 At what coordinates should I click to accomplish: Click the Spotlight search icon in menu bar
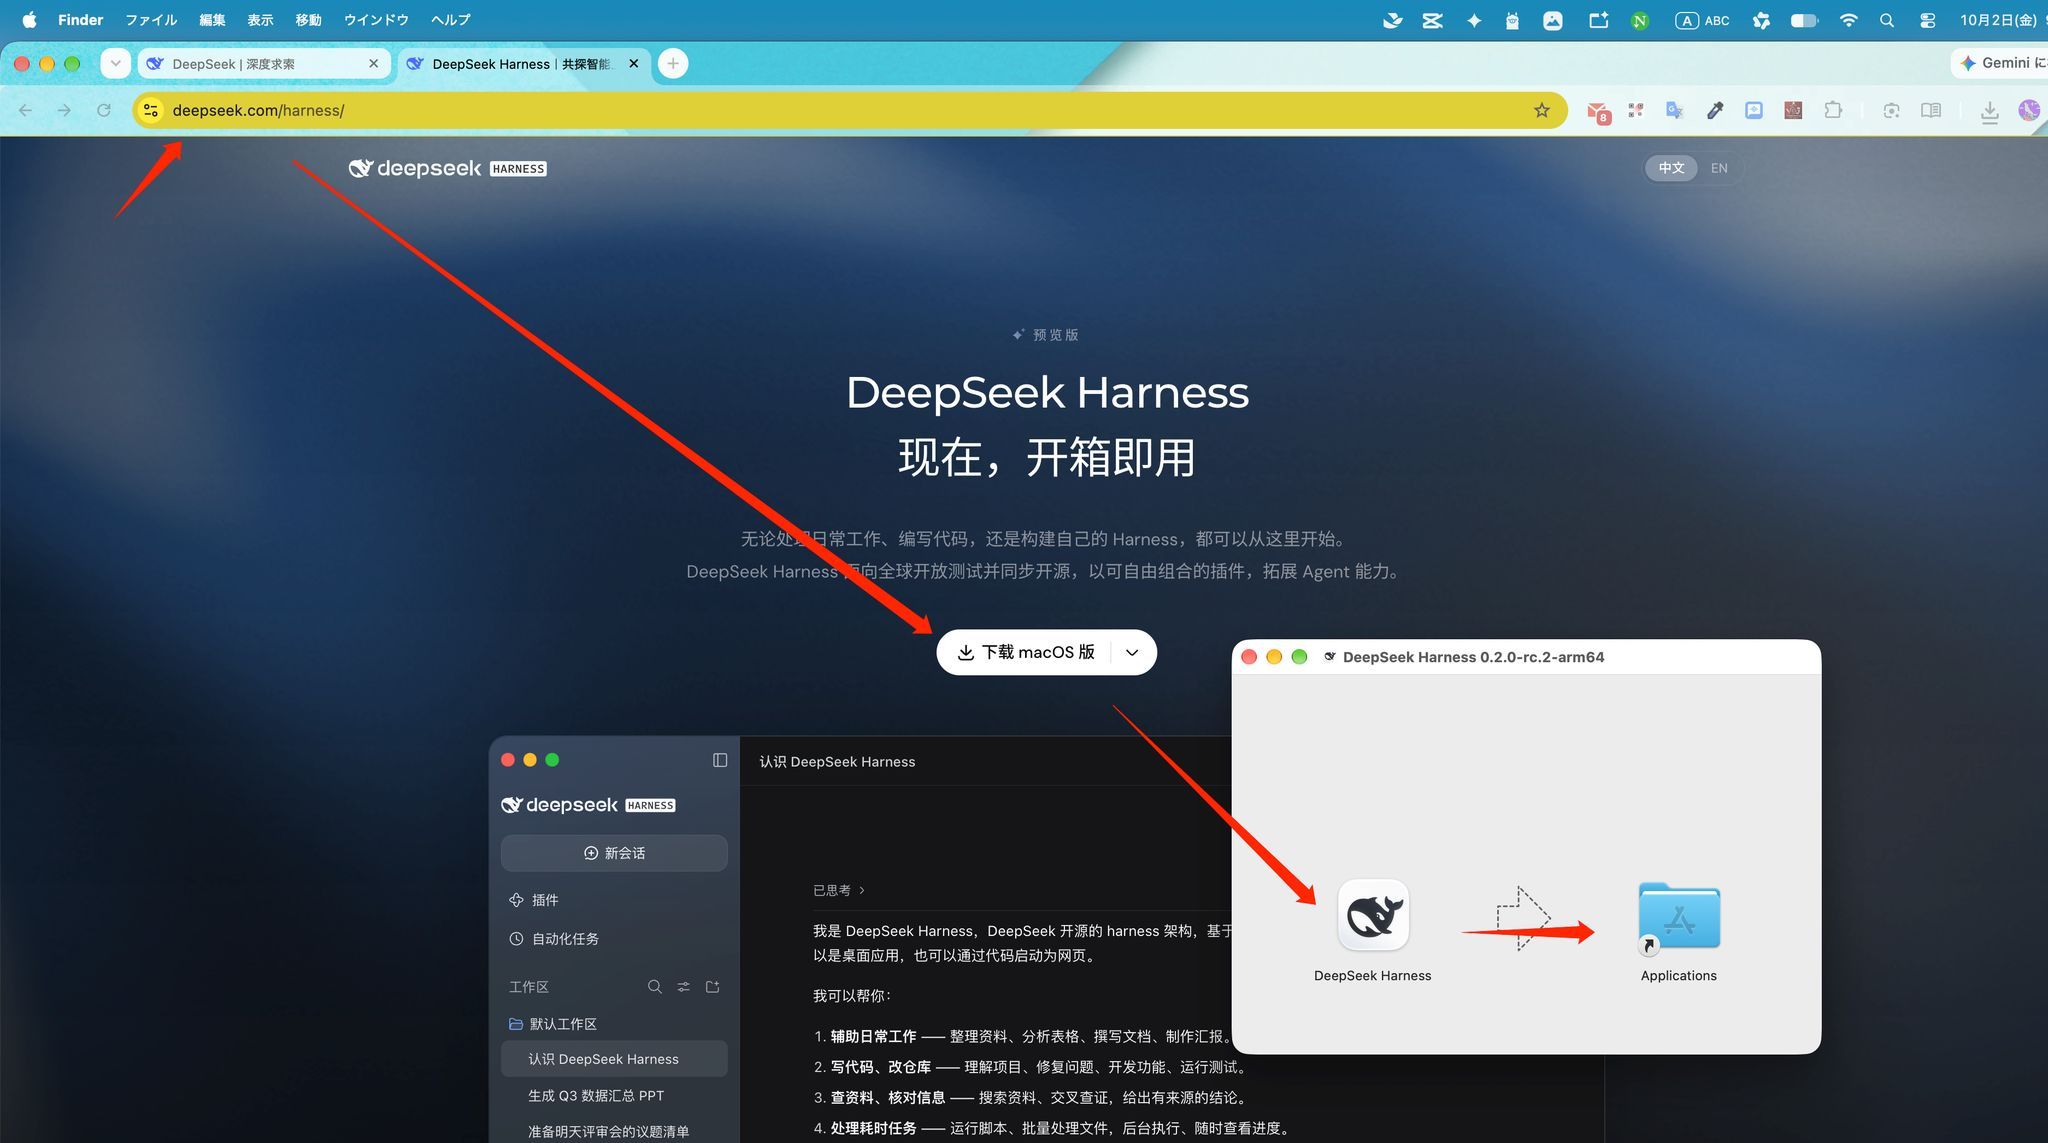[x=1886, y=20]
